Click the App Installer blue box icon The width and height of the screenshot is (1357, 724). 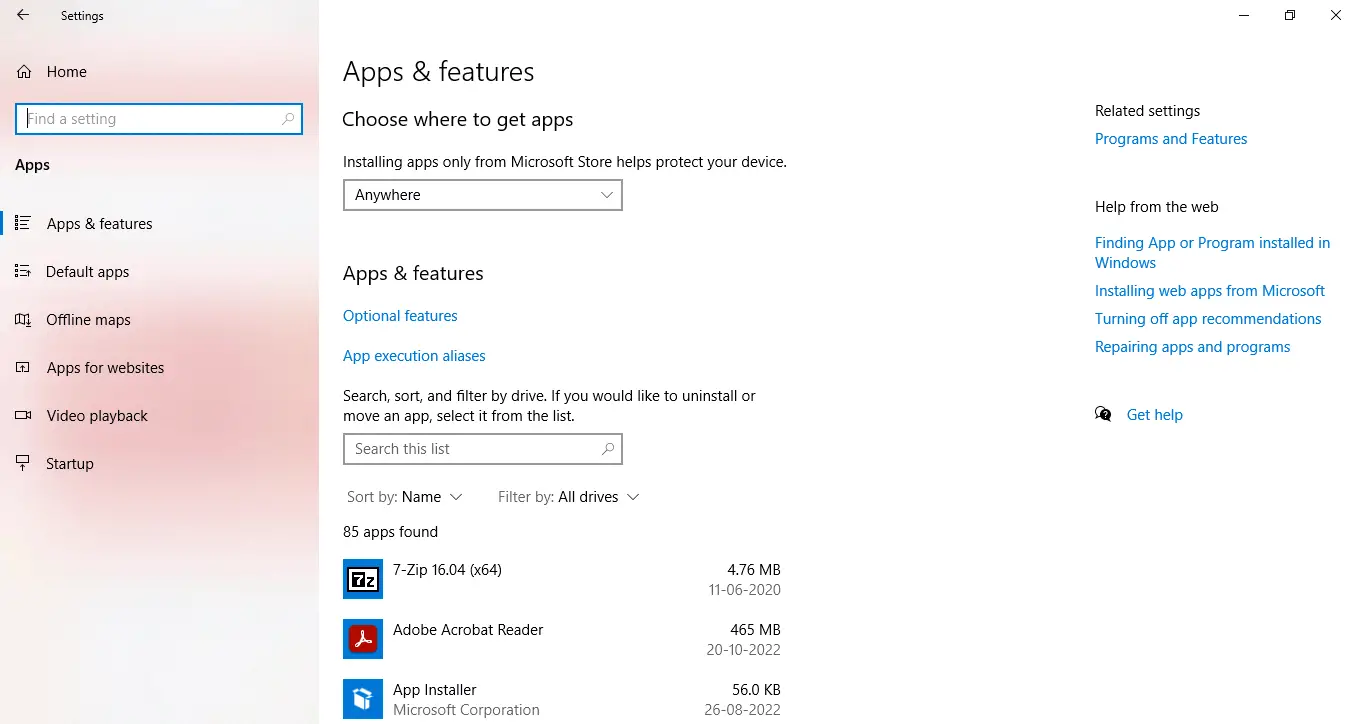click(x=362, y=699)
